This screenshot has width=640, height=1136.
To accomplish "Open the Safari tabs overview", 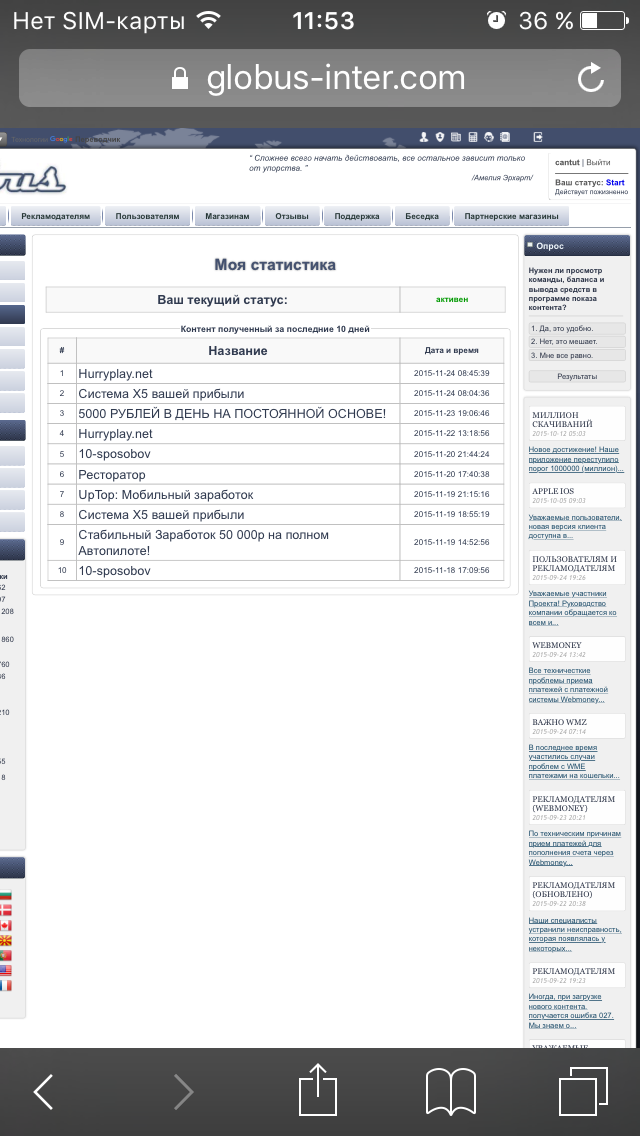I will (583, 1091).
